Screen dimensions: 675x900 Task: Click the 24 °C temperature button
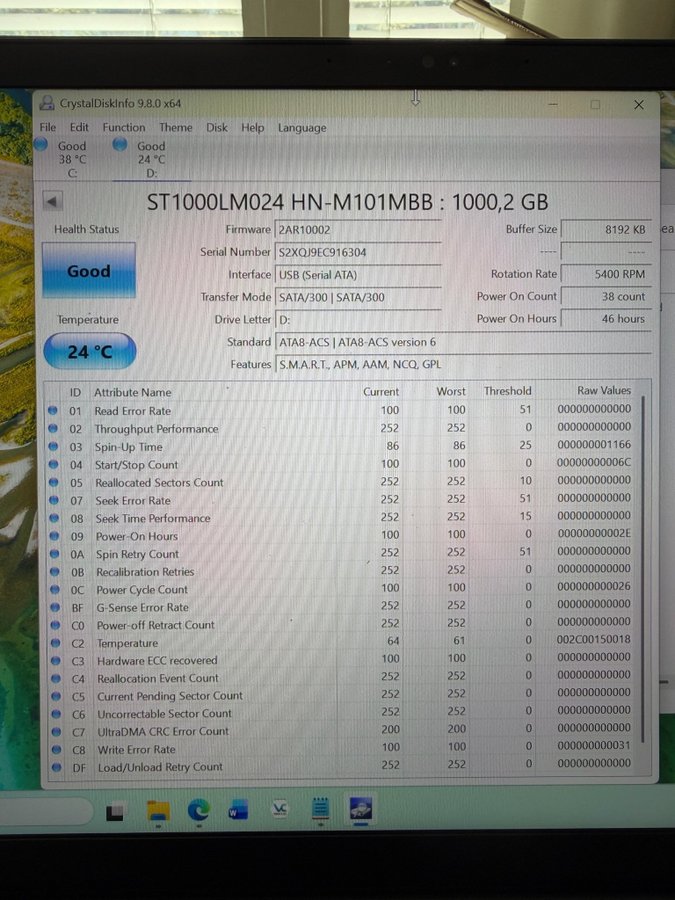pyautogui.click(x=90, y=352)
